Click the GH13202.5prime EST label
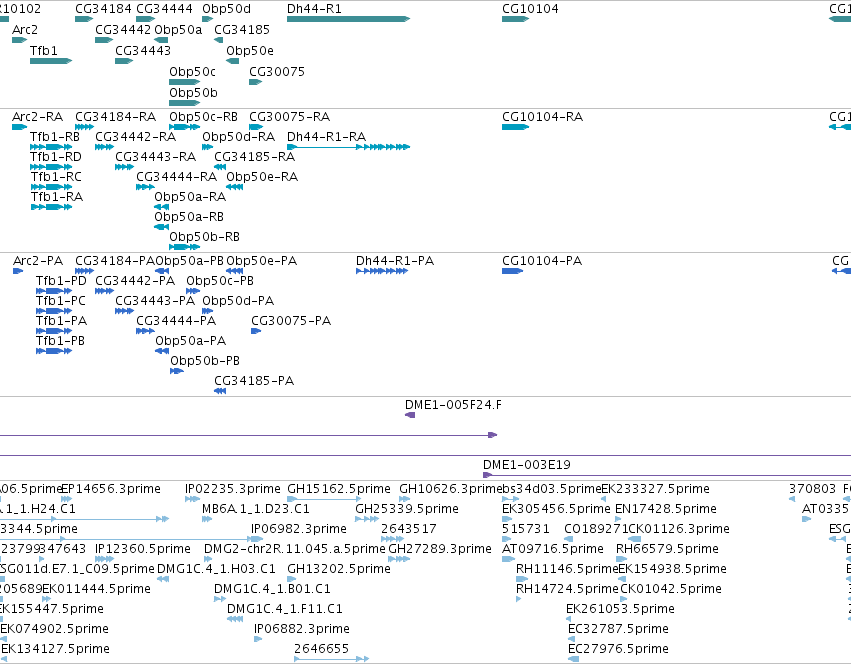This screenshot has width=851, height=664. coord(339,569)
